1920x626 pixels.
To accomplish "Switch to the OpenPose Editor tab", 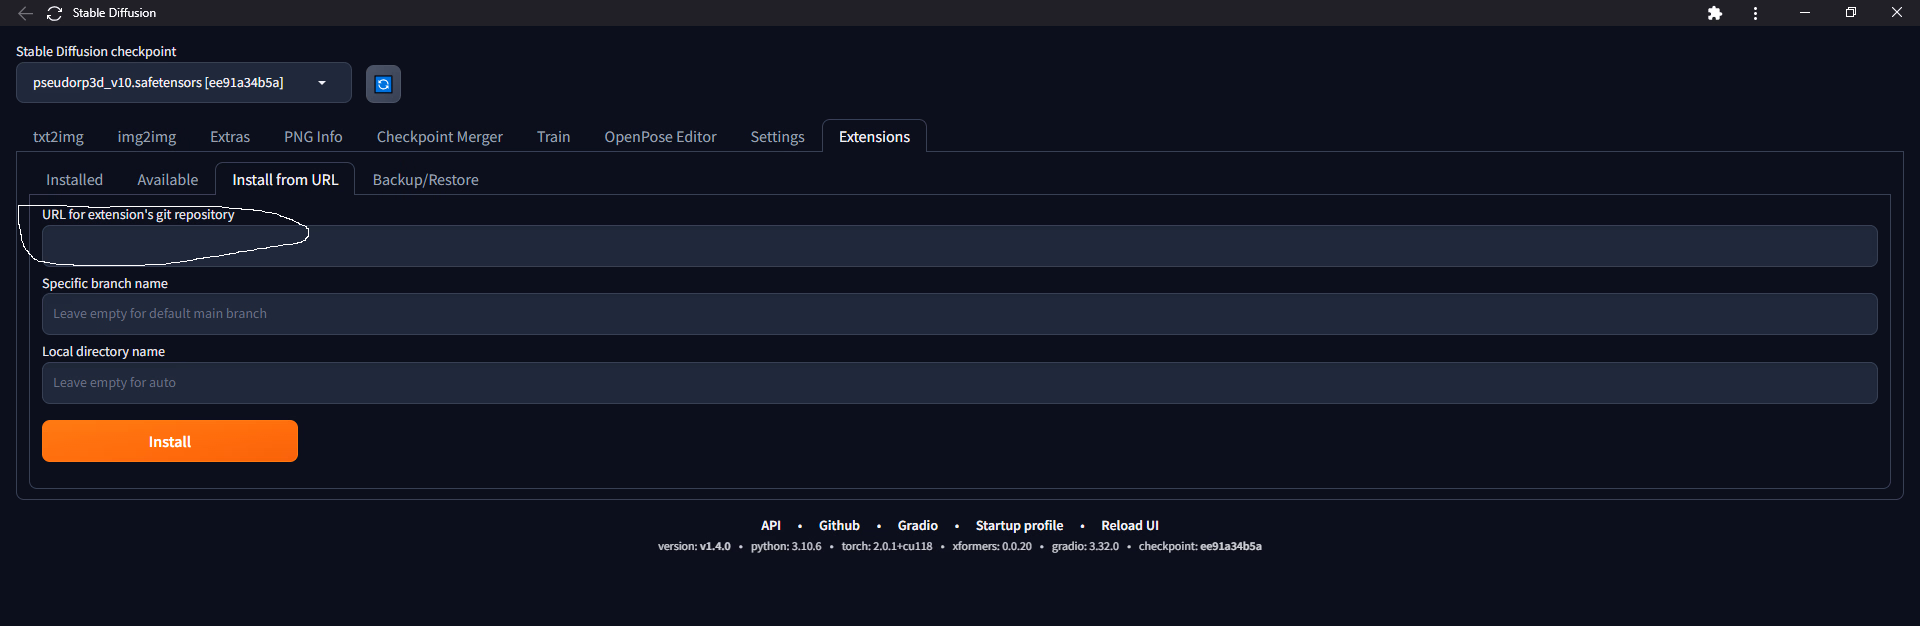I will coord(660,137).
